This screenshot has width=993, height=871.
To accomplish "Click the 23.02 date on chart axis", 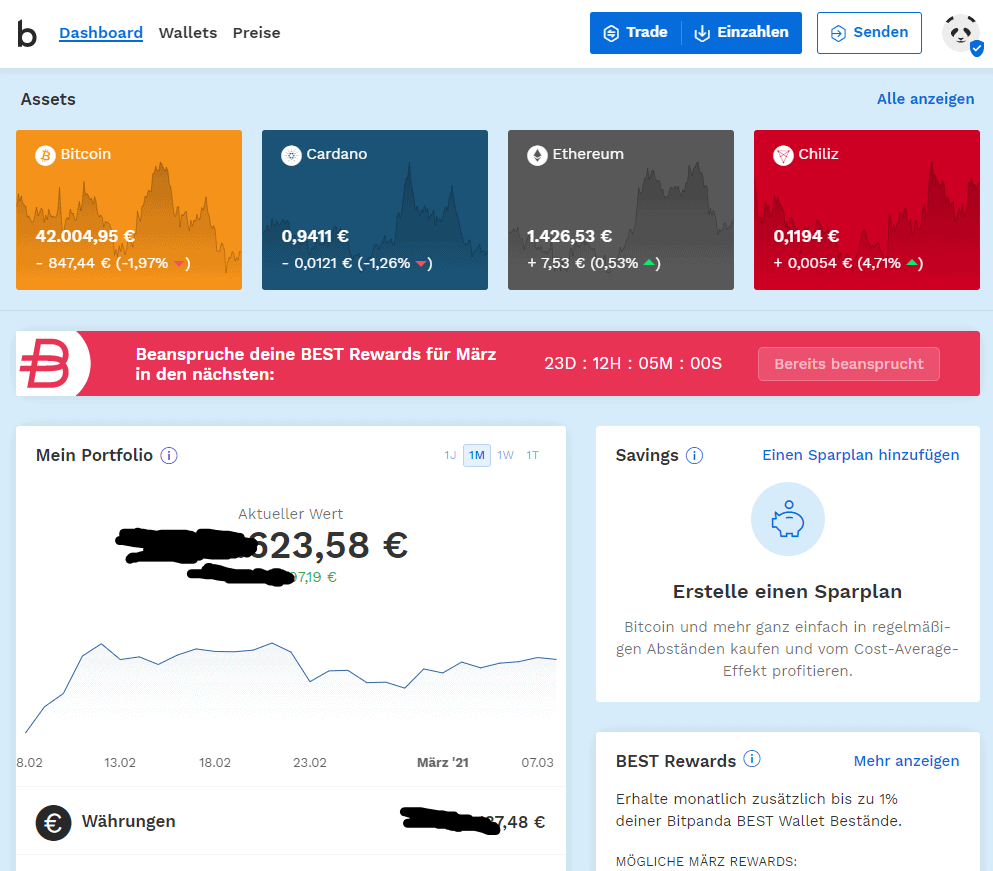I will point(310,763).
